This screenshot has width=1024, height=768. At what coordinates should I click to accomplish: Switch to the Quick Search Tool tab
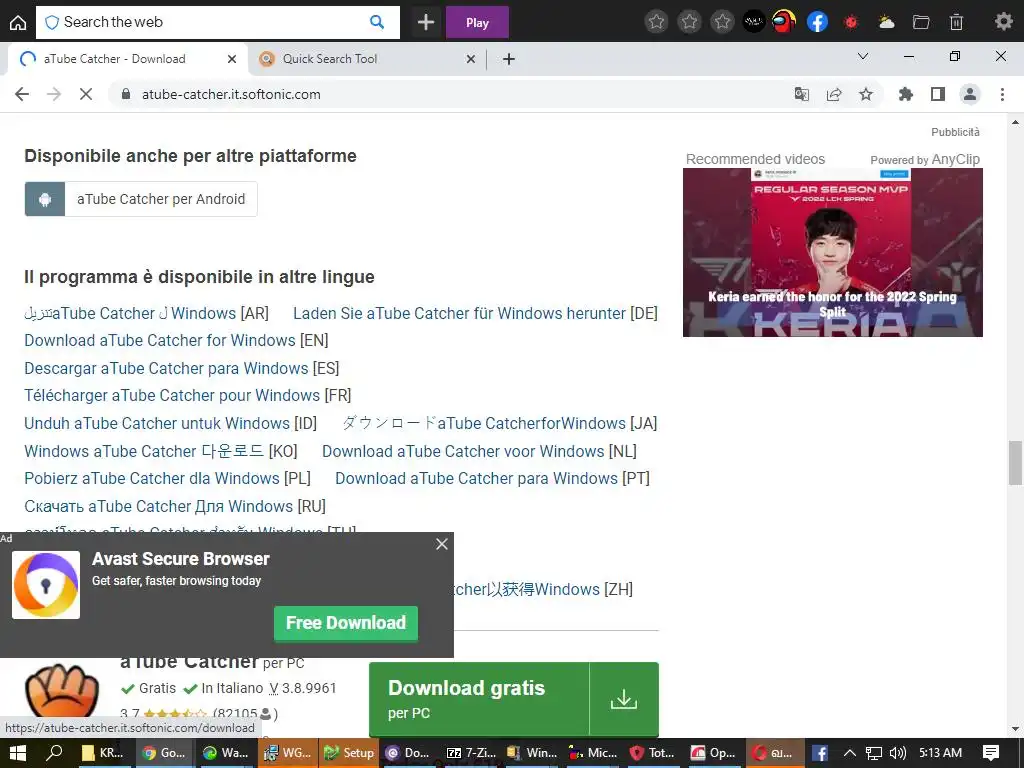(366, 59)
